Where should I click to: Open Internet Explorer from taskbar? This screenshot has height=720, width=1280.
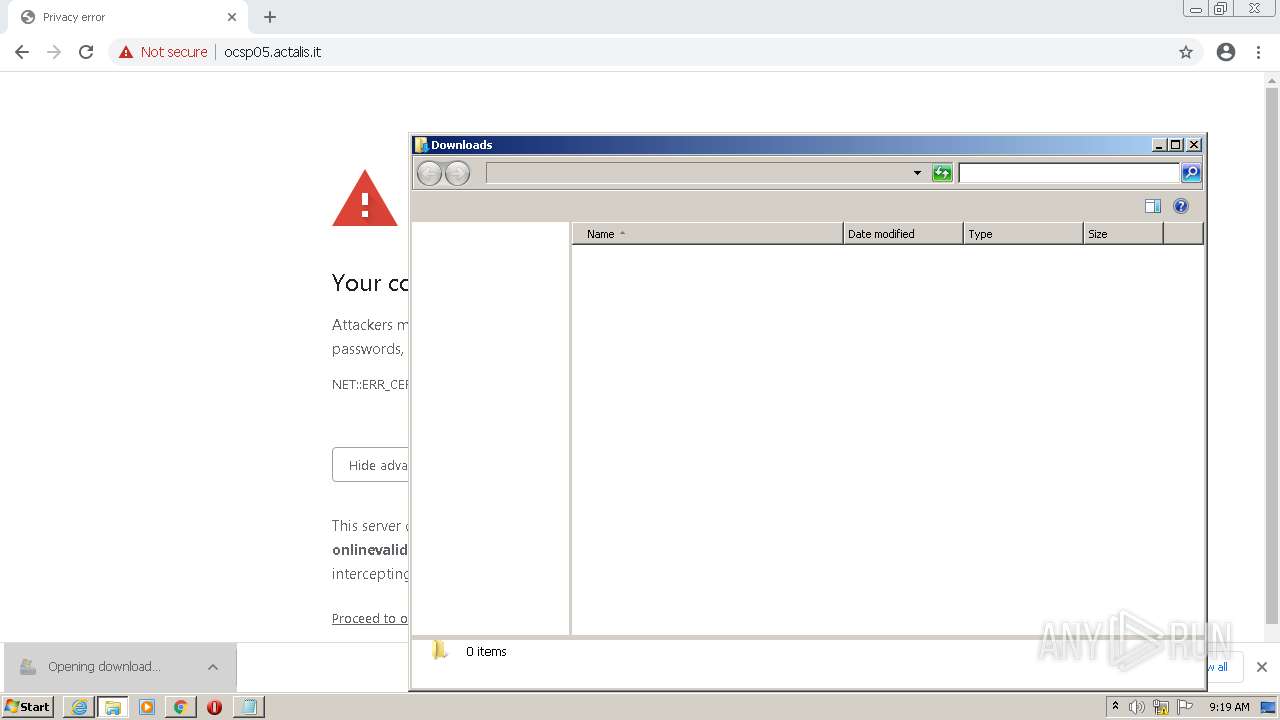coord(79,707)
